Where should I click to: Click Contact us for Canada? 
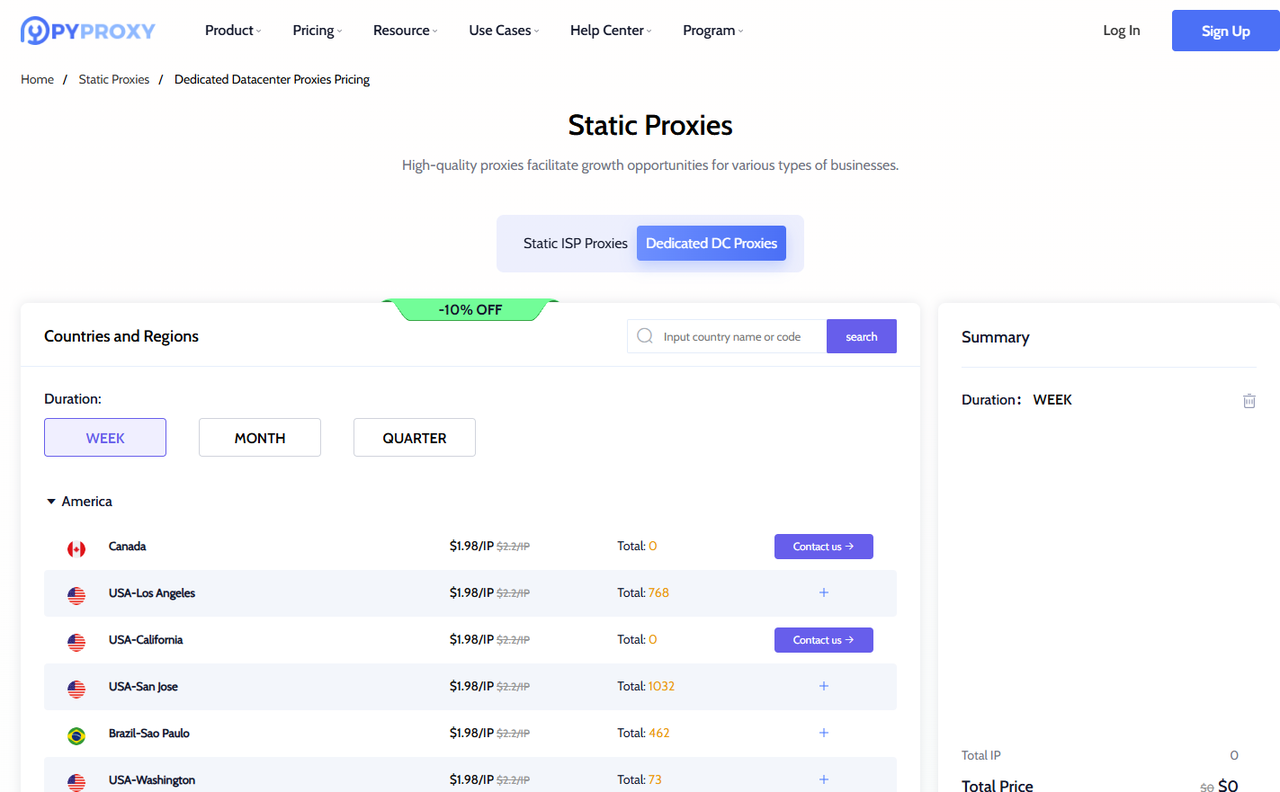click(823, 546)
